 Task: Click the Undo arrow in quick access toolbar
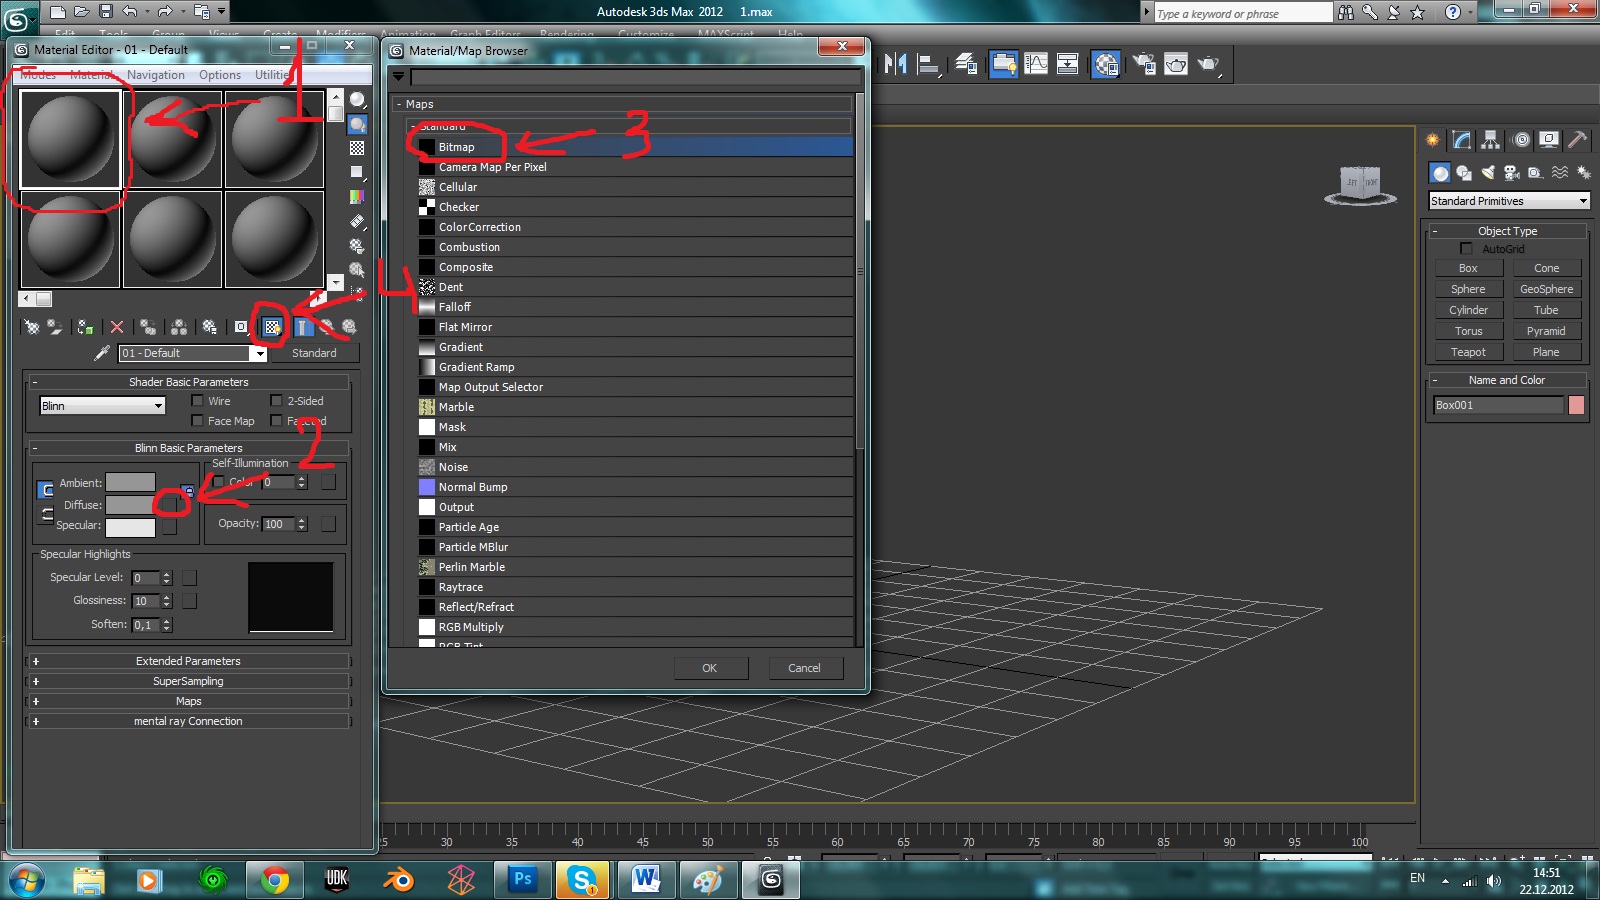coord(130,12)
